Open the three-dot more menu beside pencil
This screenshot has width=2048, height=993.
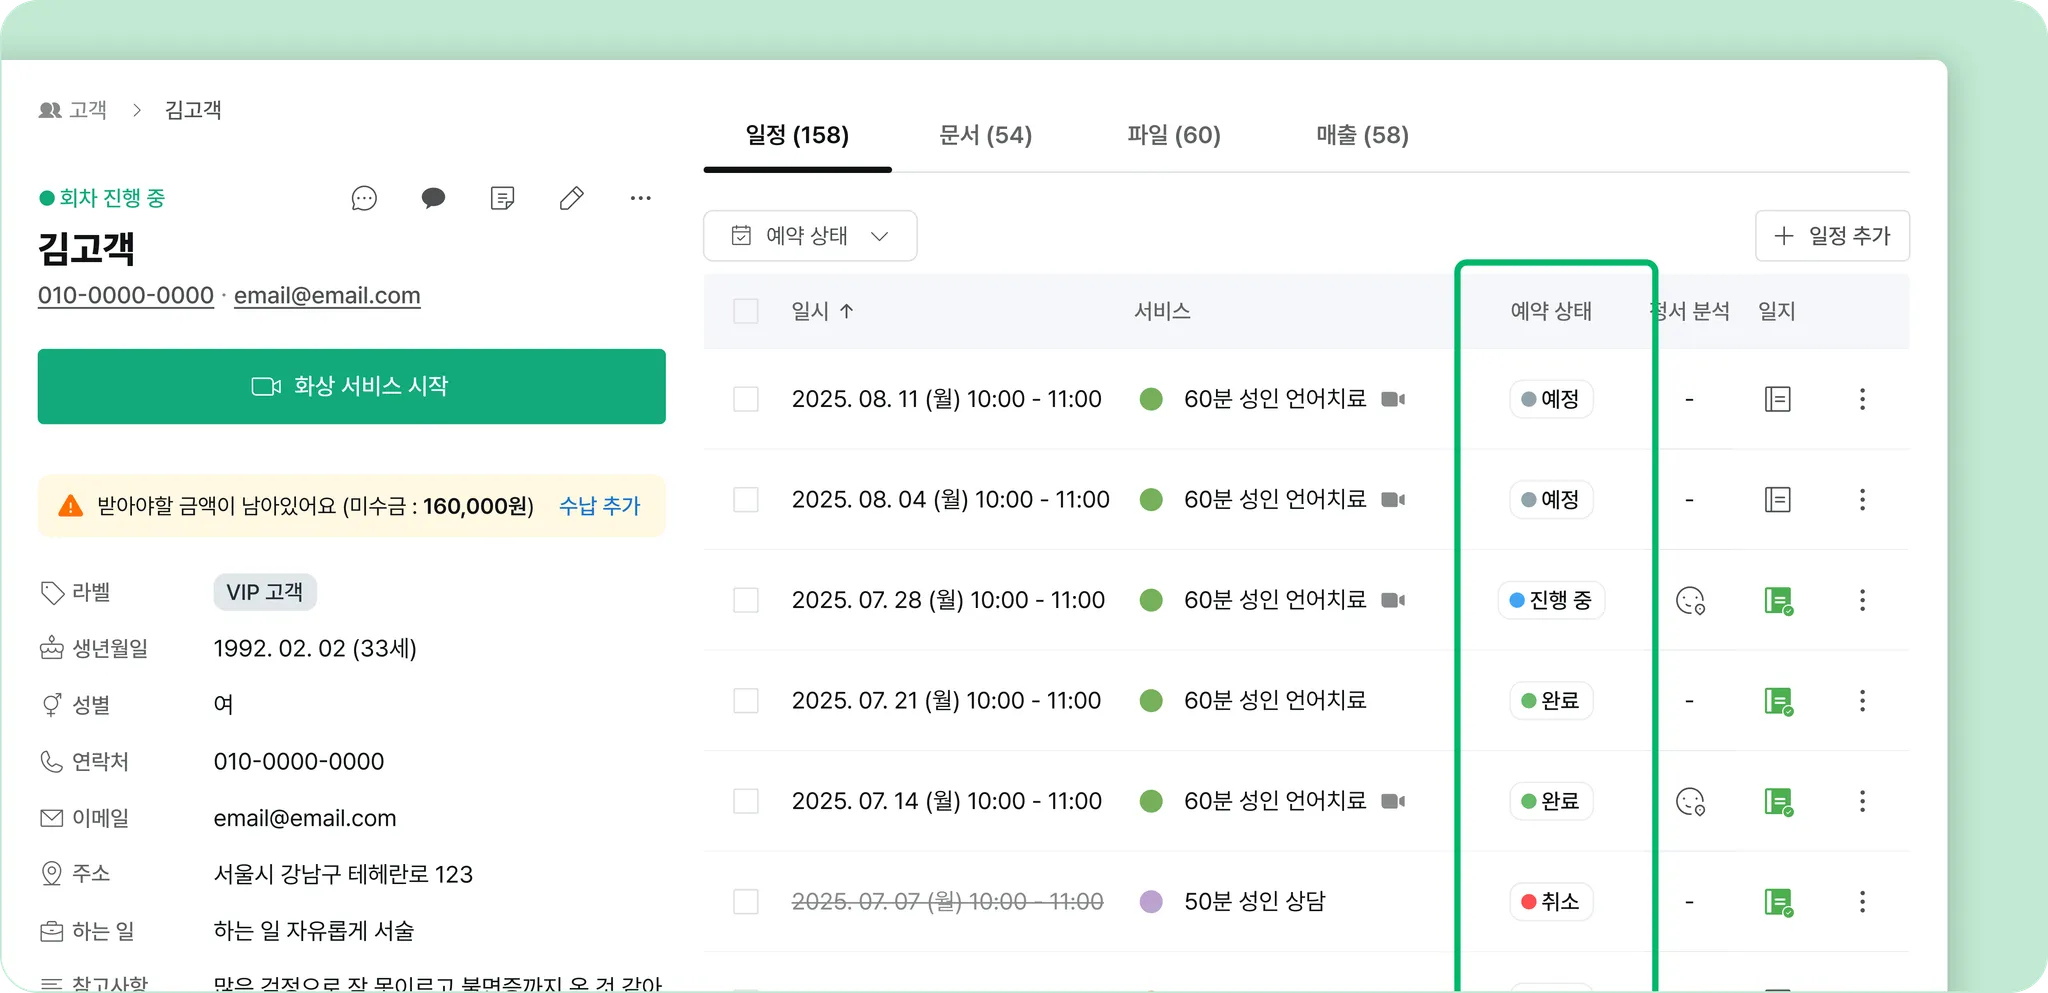641,198
